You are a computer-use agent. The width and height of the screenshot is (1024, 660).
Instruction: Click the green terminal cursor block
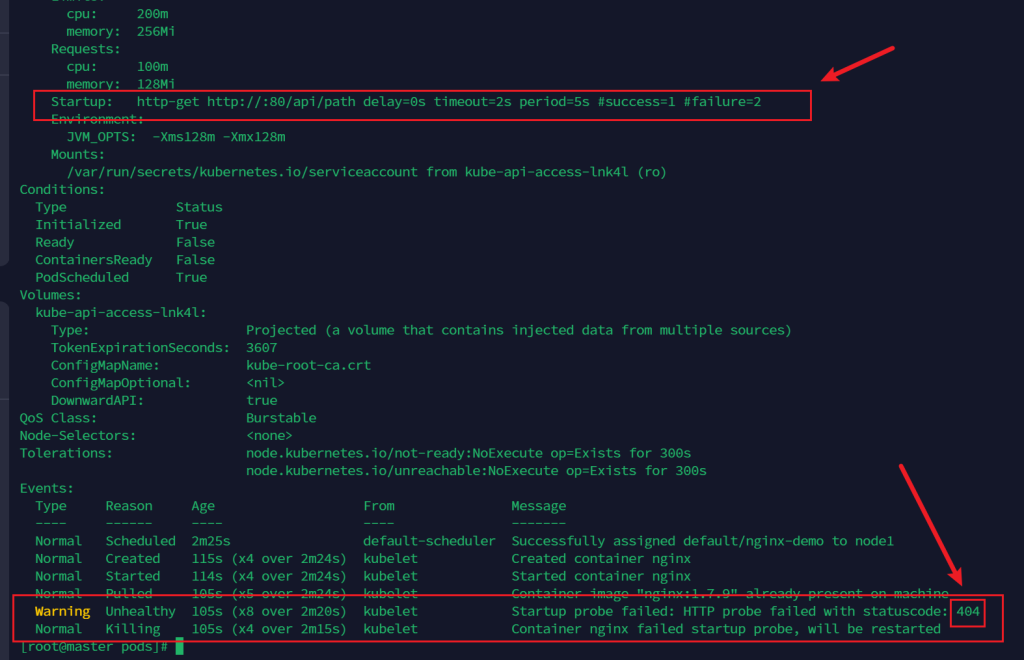click(x=180, y=647)
